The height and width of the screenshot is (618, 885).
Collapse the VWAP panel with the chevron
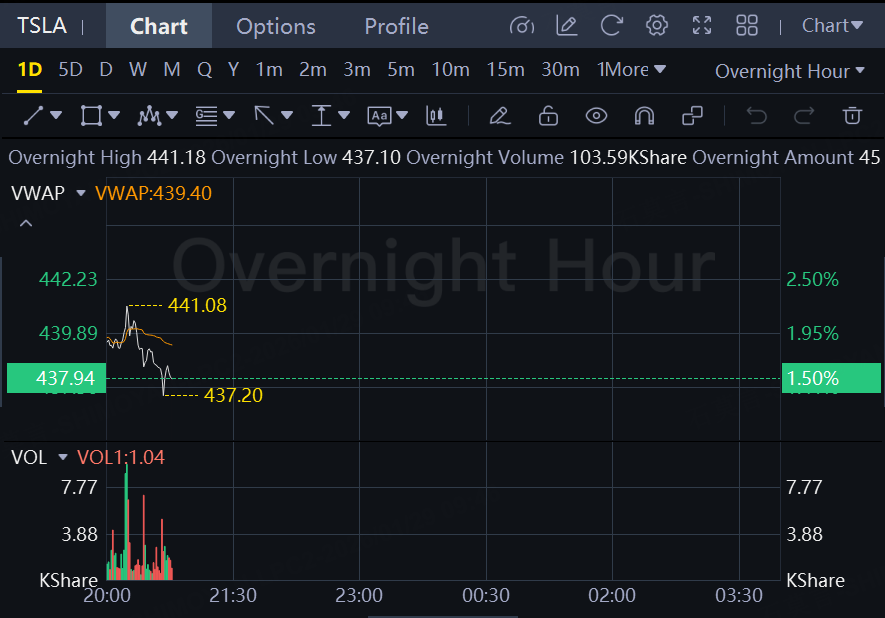click(x=26, y=223)
